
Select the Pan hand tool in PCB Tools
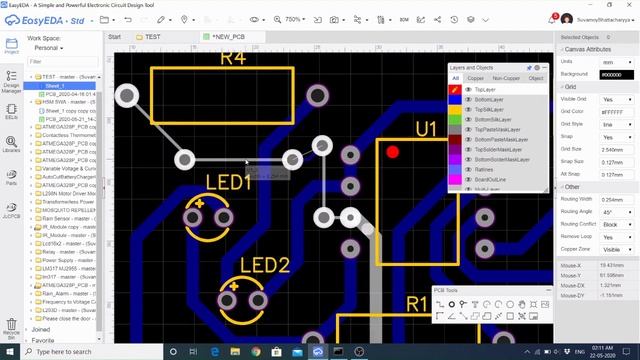coord(522,304)
